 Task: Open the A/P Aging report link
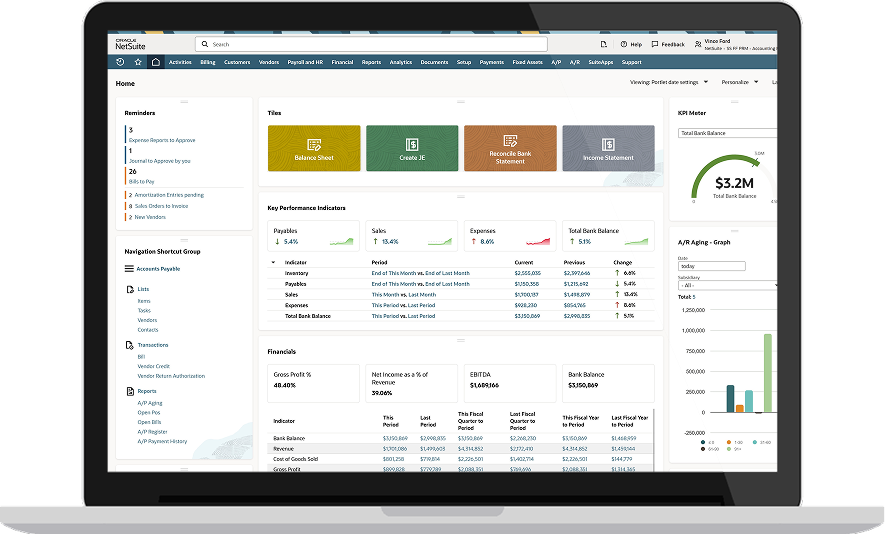click(x=149, y=403)
